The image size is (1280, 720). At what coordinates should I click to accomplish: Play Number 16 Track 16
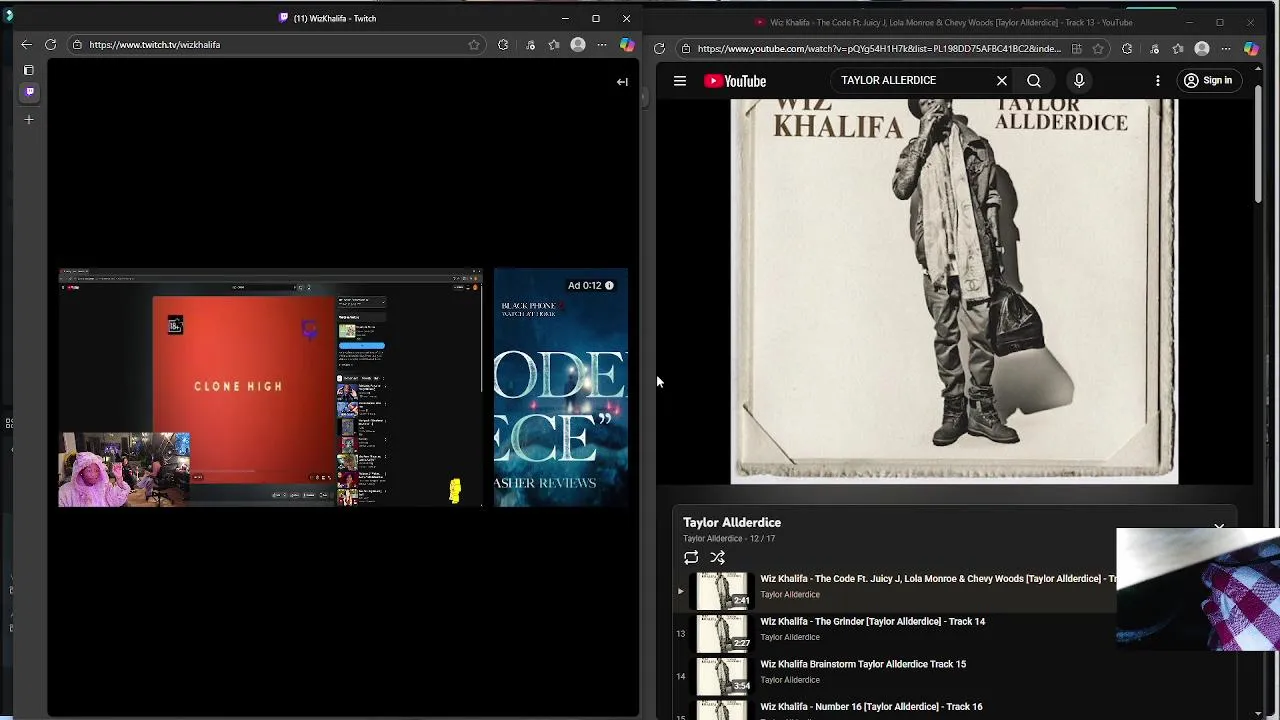coord(871,706)
